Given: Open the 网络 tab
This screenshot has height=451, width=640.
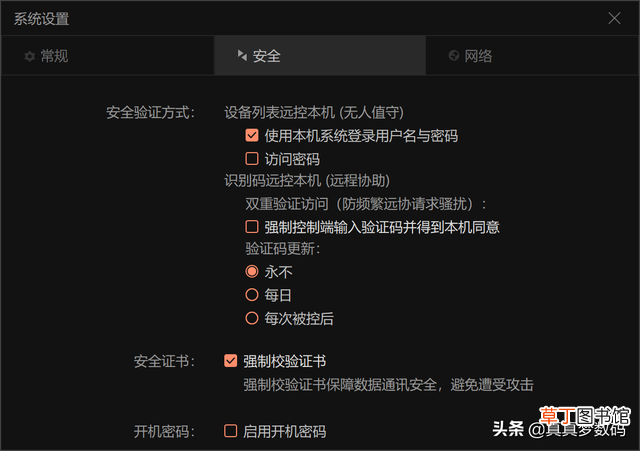Looking at the screenshot, I should pos(532,56).
